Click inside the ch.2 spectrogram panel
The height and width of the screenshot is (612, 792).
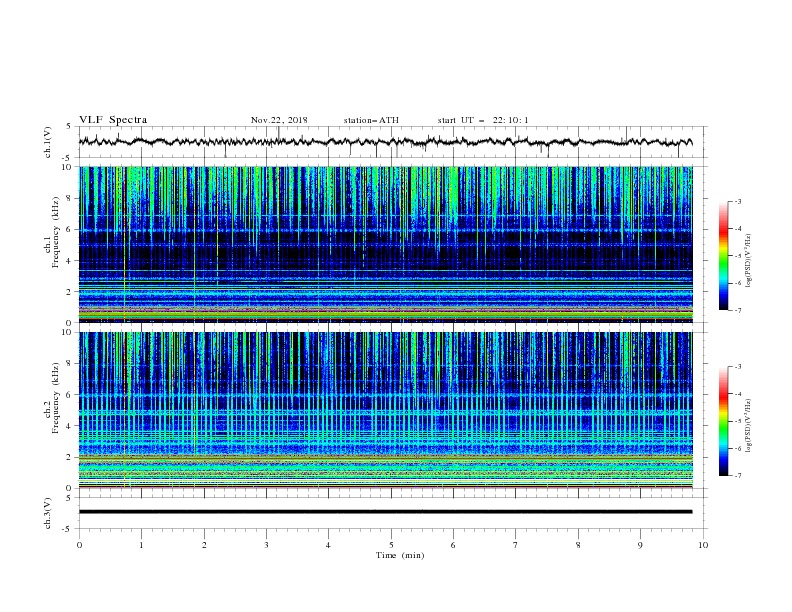click(x=385, y=410)
